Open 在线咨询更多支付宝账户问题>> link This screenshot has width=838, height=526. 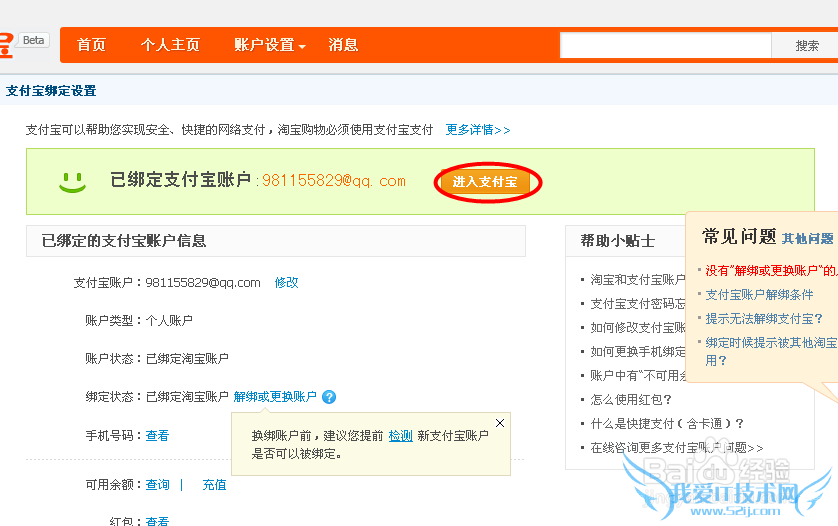(677, 447)
